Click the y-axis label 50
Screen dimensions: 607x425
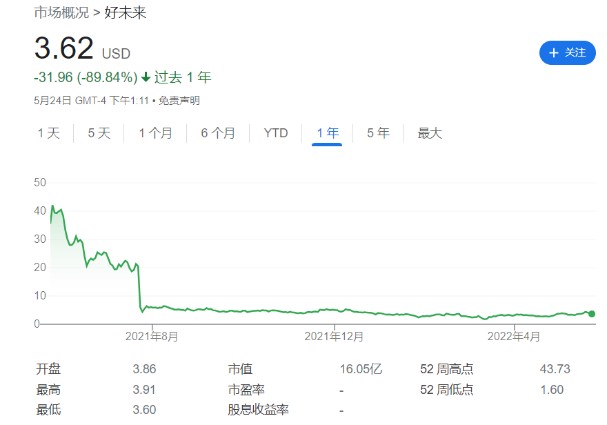coord(40,182)
